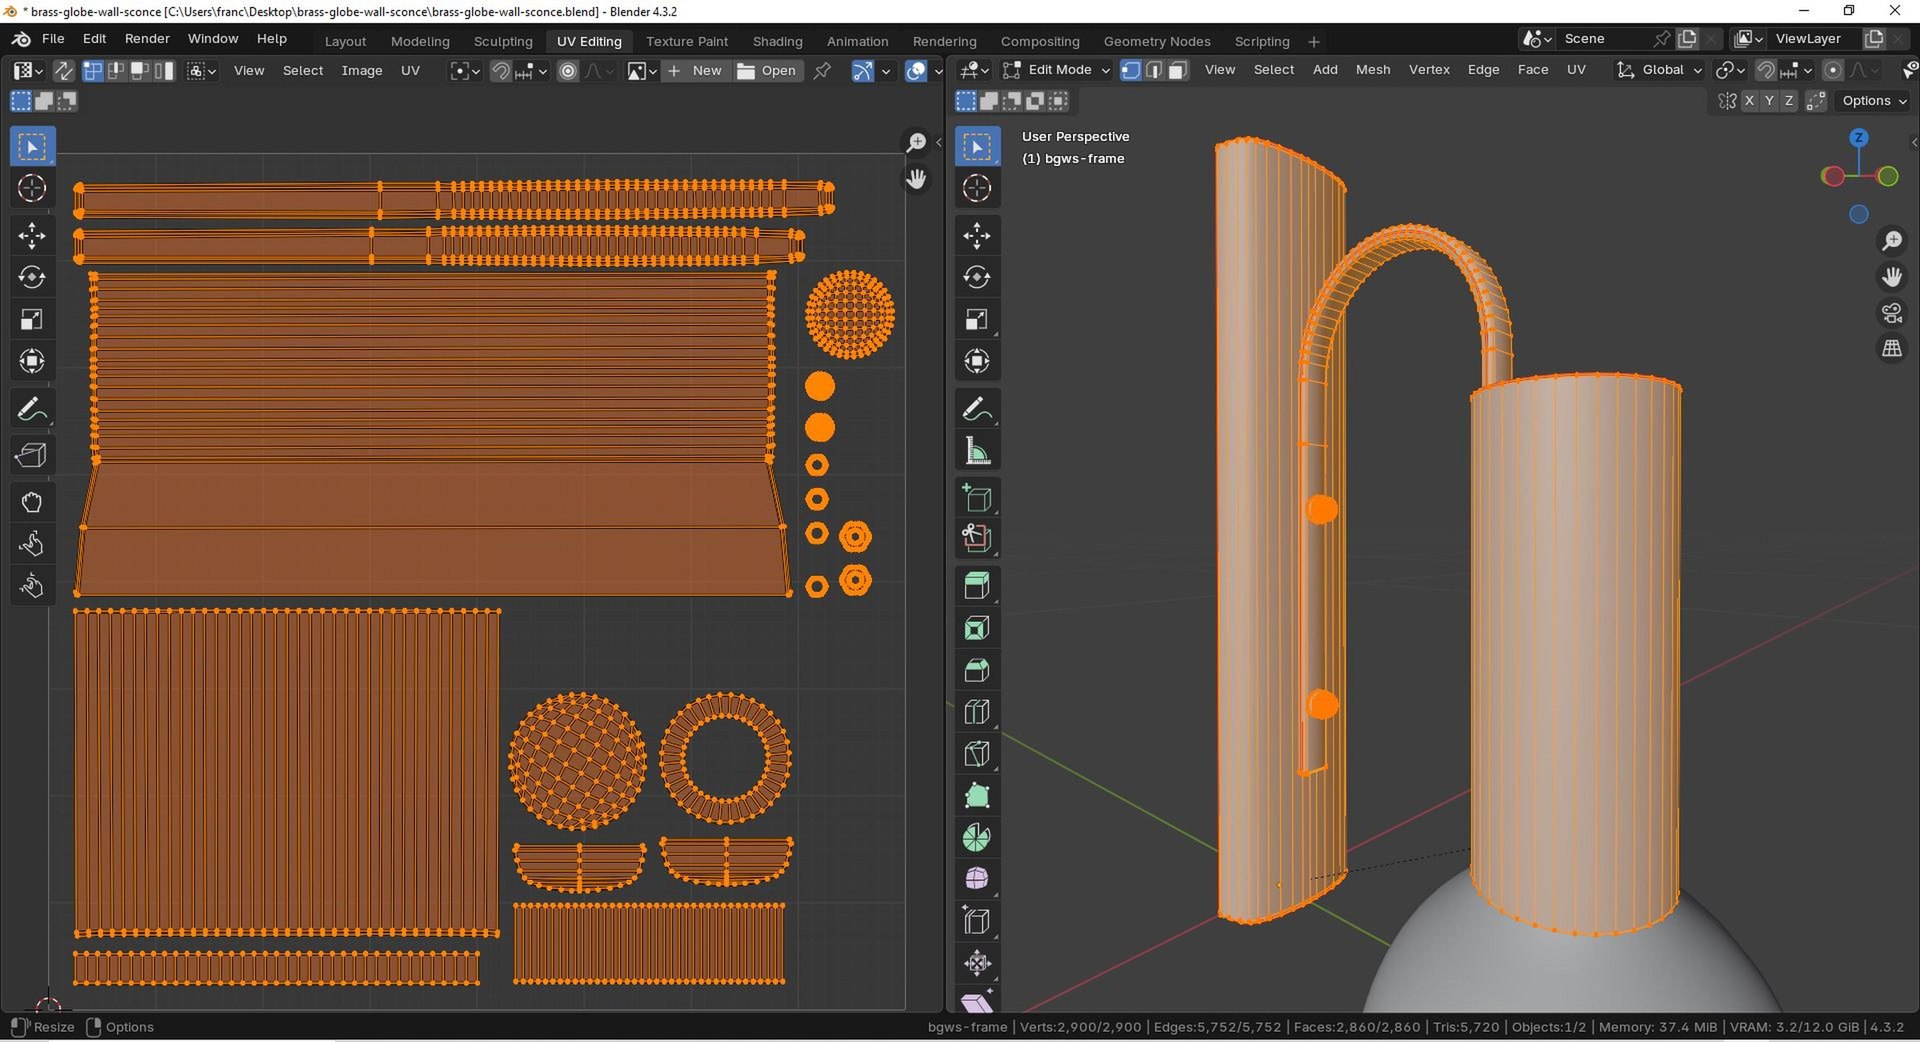Select the Relax tool in the UV editor
Image resolution: width=1920 pixels, height=1042 pixels.
point(32,544)
